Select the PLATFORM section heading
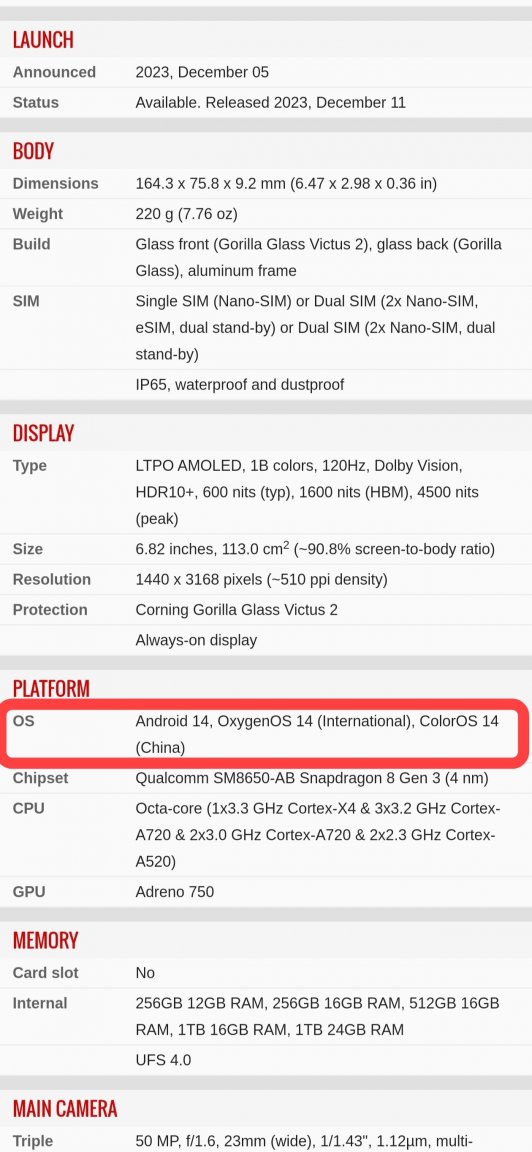The width and height of the screenshot is (532, 1152). click(x=51, y=688)
